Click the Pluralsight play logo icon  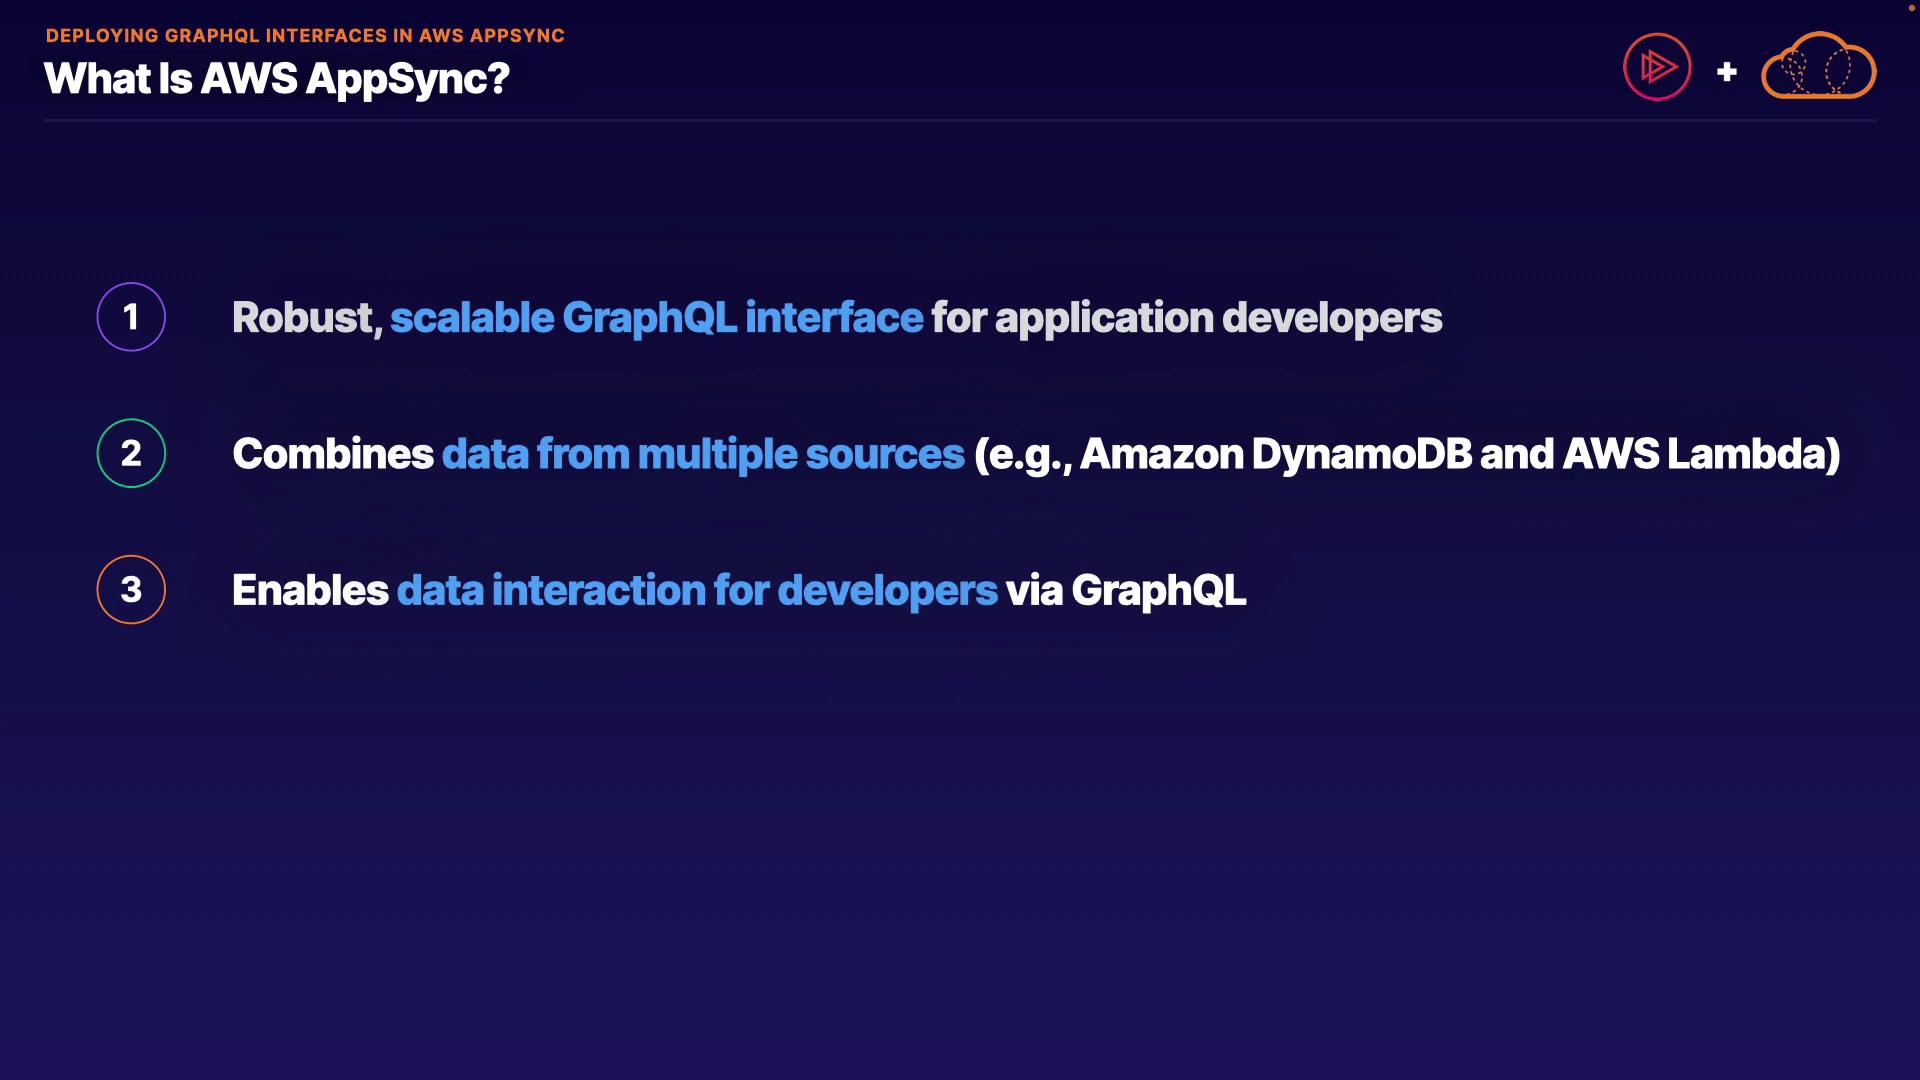tap(1657, 67)
